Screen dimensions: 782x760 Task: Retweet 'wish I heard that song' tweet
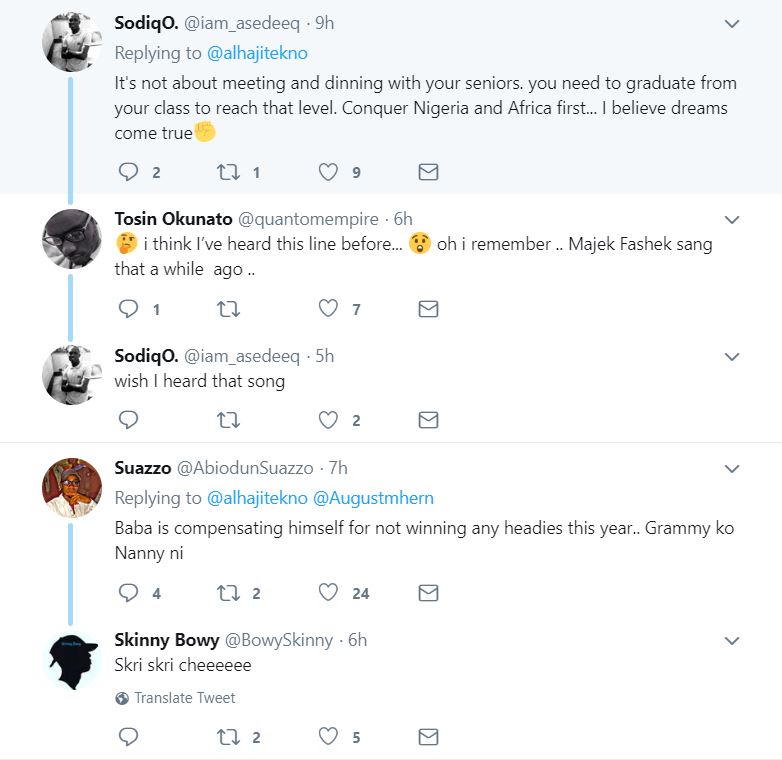[228, 420]
